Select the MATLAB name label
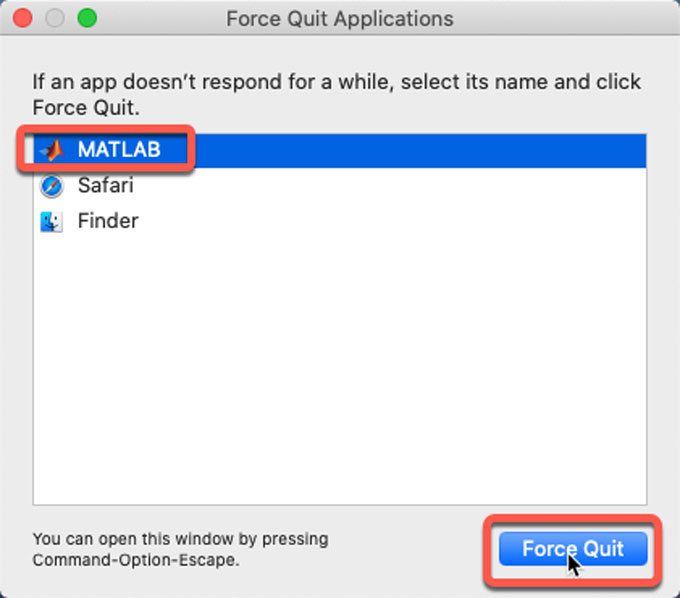680x598 pixels. click(119, 150)
